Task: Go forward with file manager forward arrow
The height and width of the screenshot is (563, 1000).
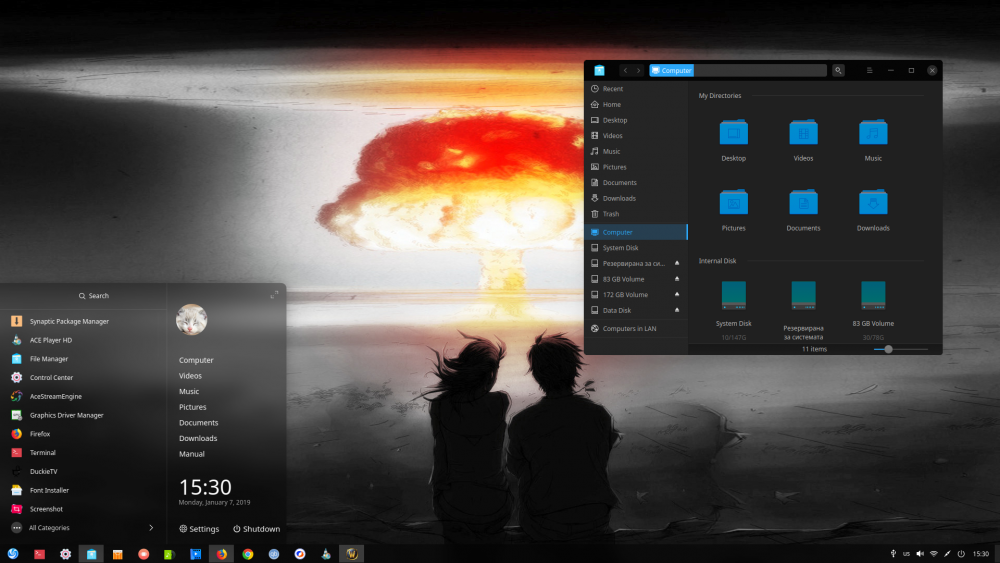Action: pos(638,70)
